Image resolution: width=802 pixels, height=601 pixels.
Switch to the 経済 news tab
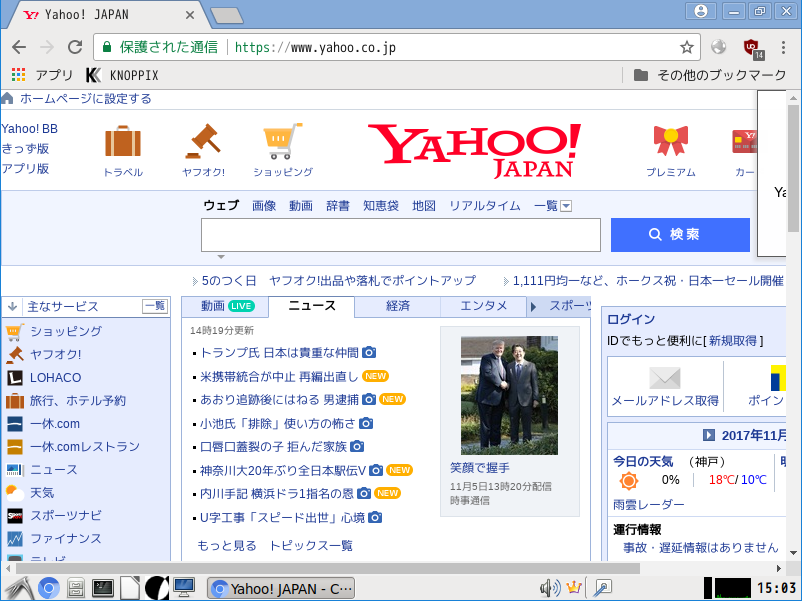pos(397,306)
